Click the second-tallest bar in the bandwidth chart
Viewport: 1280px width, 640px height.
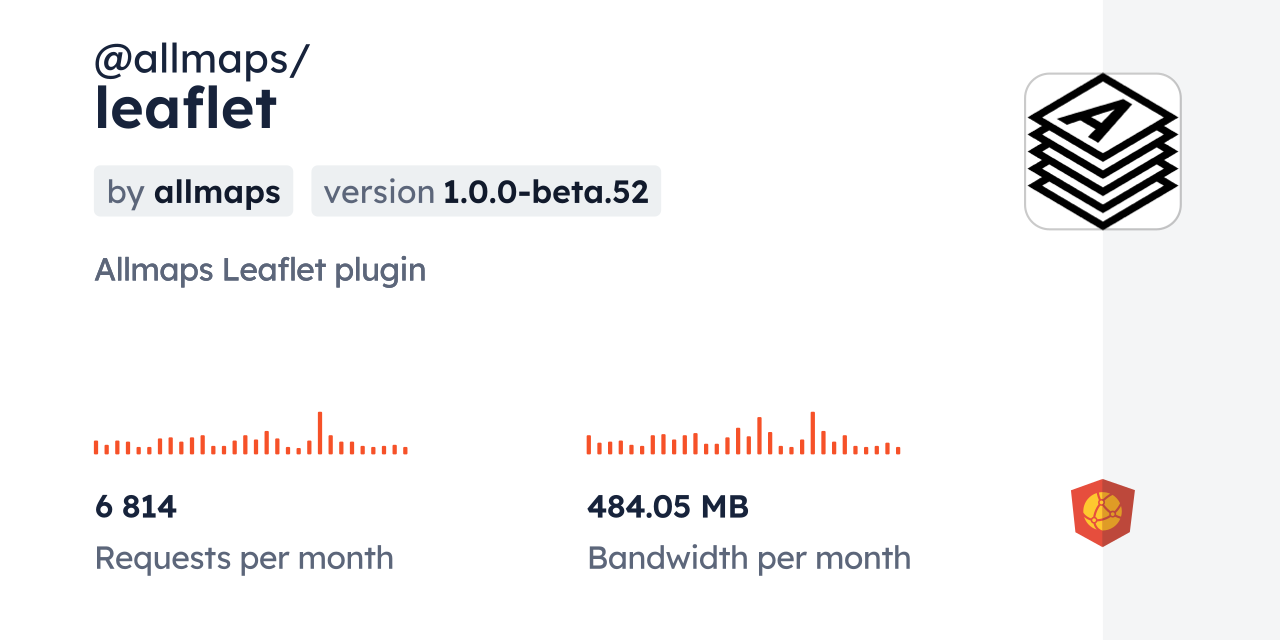pyautogui.click(x=760, y=436)
